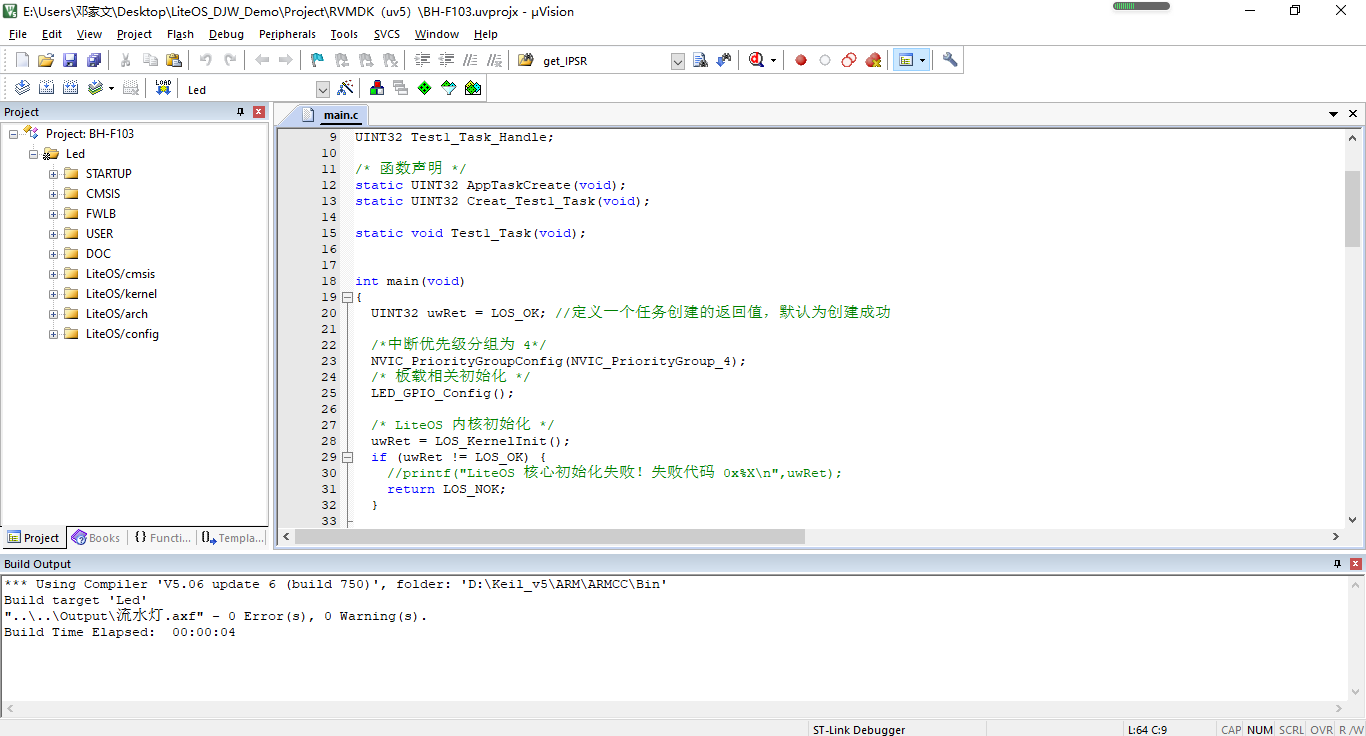The image size is (1366, 736).
Task: Save current file with floppy icon
Action: tap(70, 60)
